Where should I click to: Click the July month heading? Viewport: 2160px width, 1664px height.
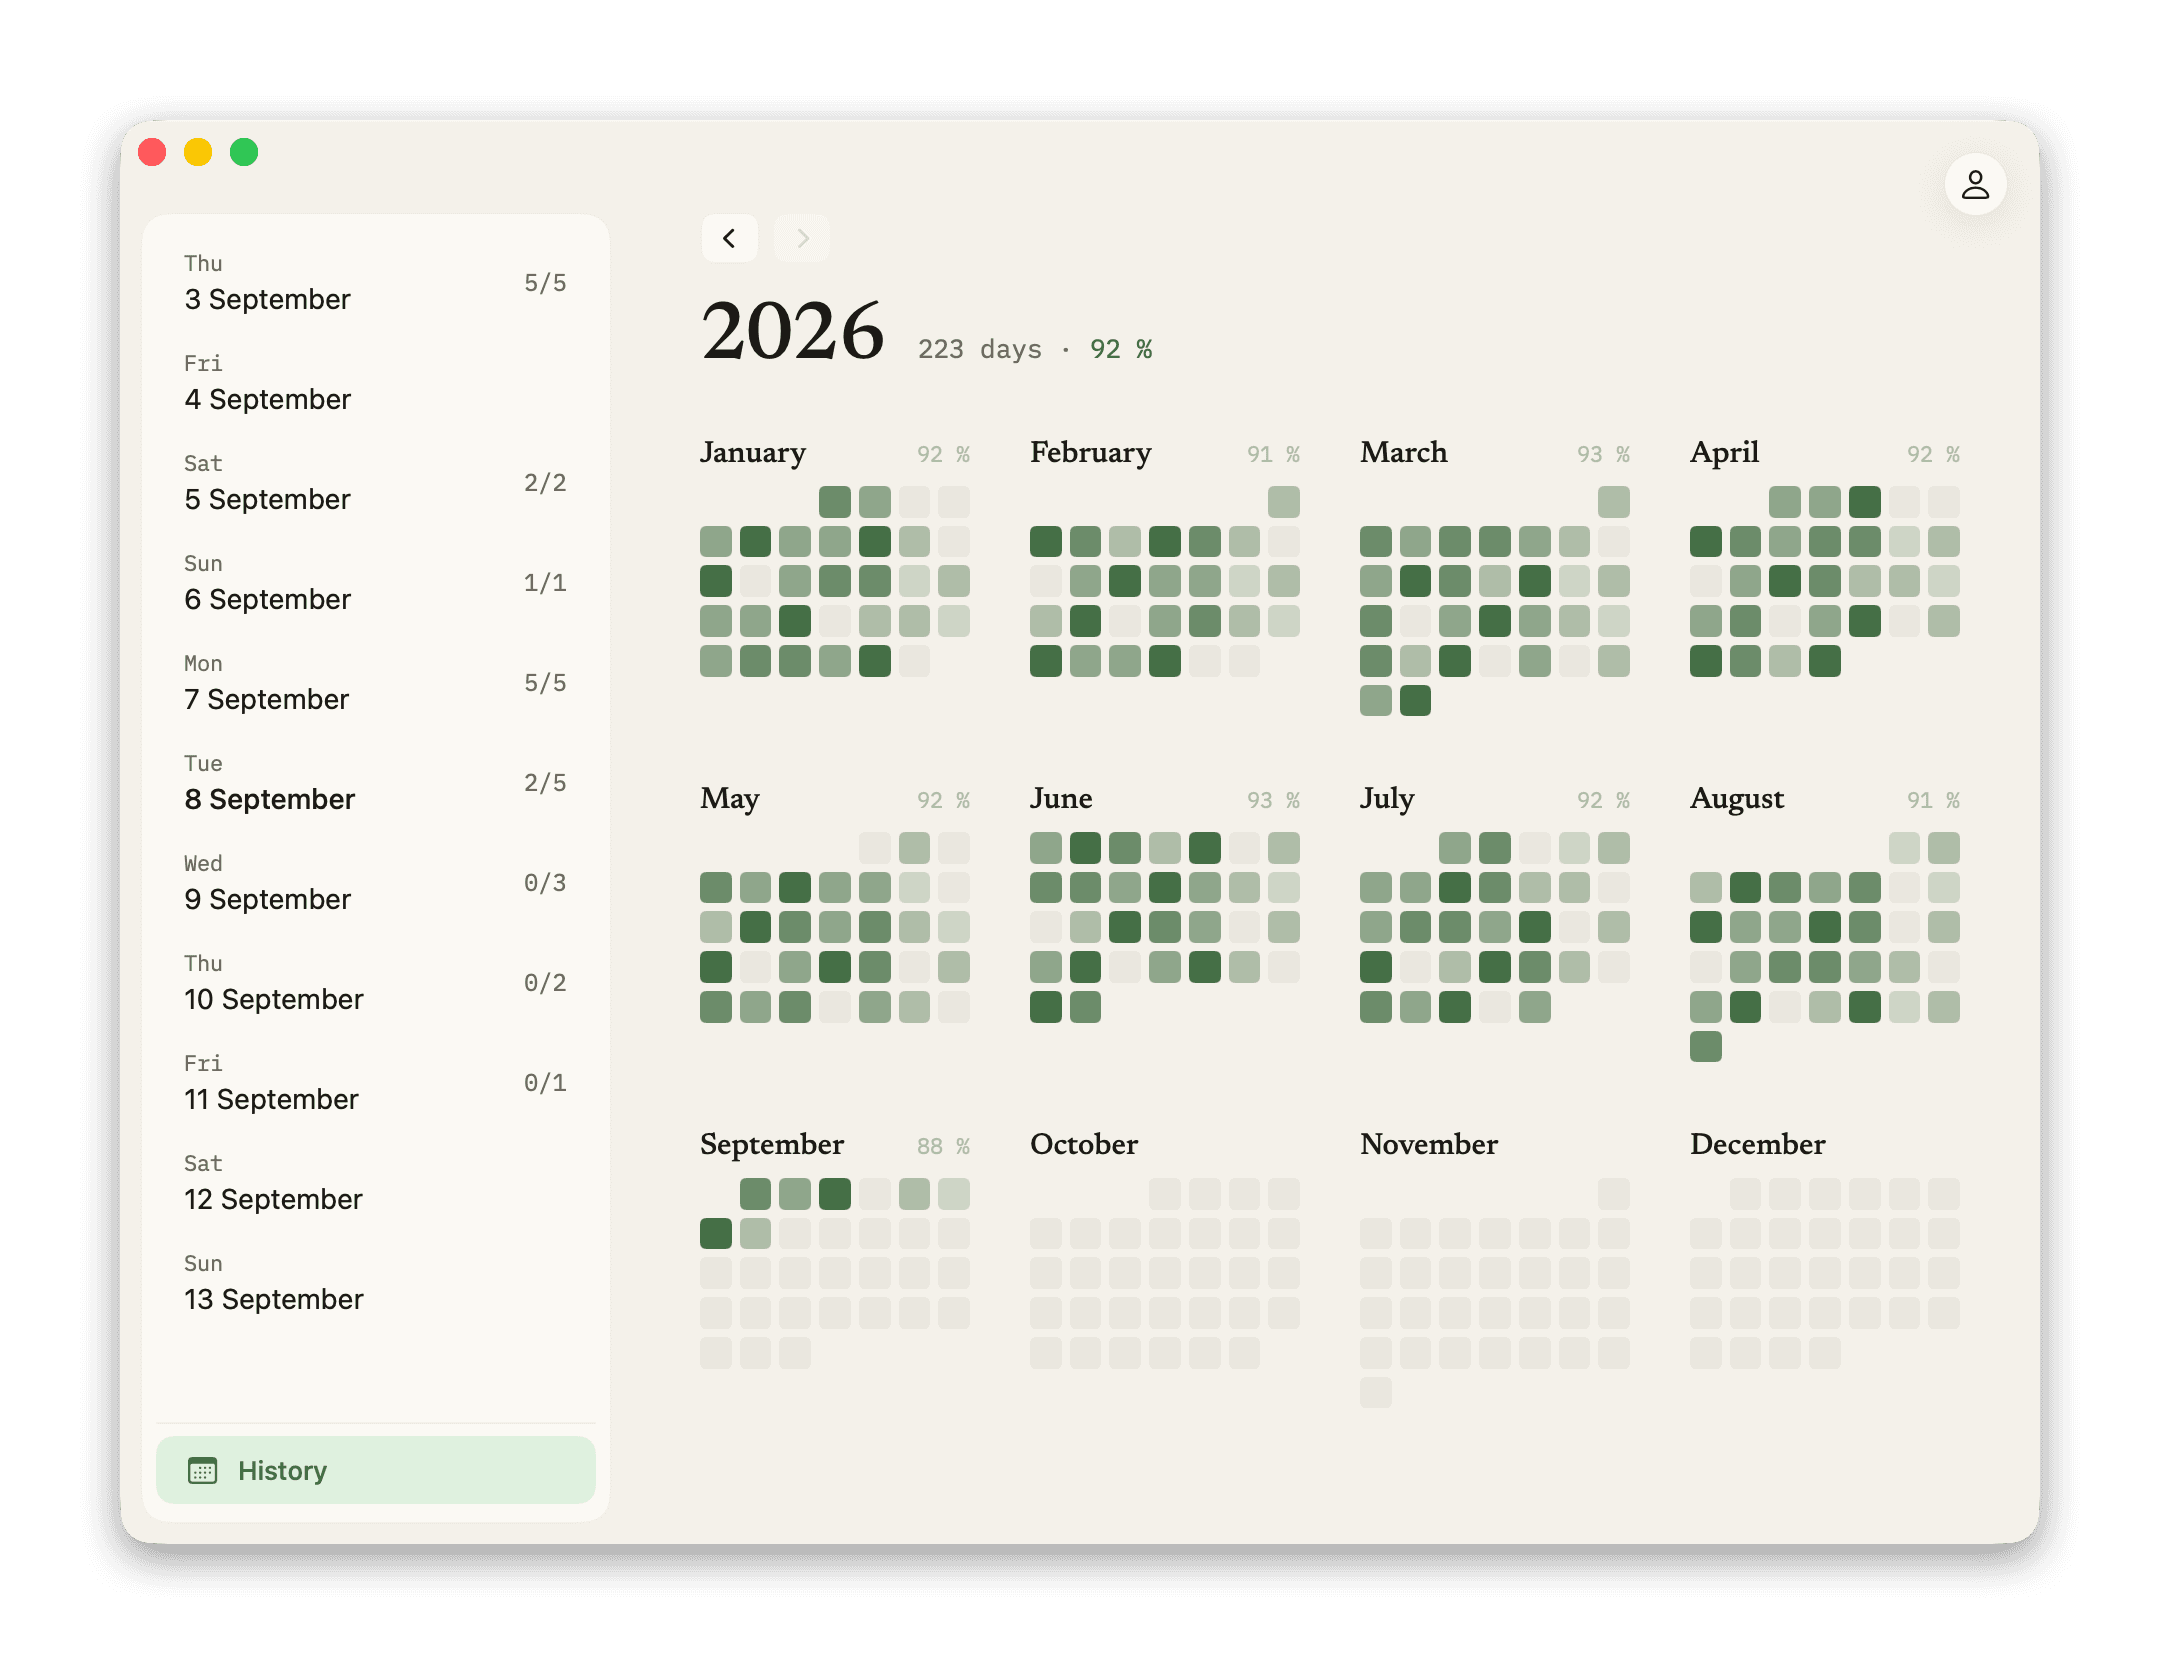click(x=1387, y=799)
